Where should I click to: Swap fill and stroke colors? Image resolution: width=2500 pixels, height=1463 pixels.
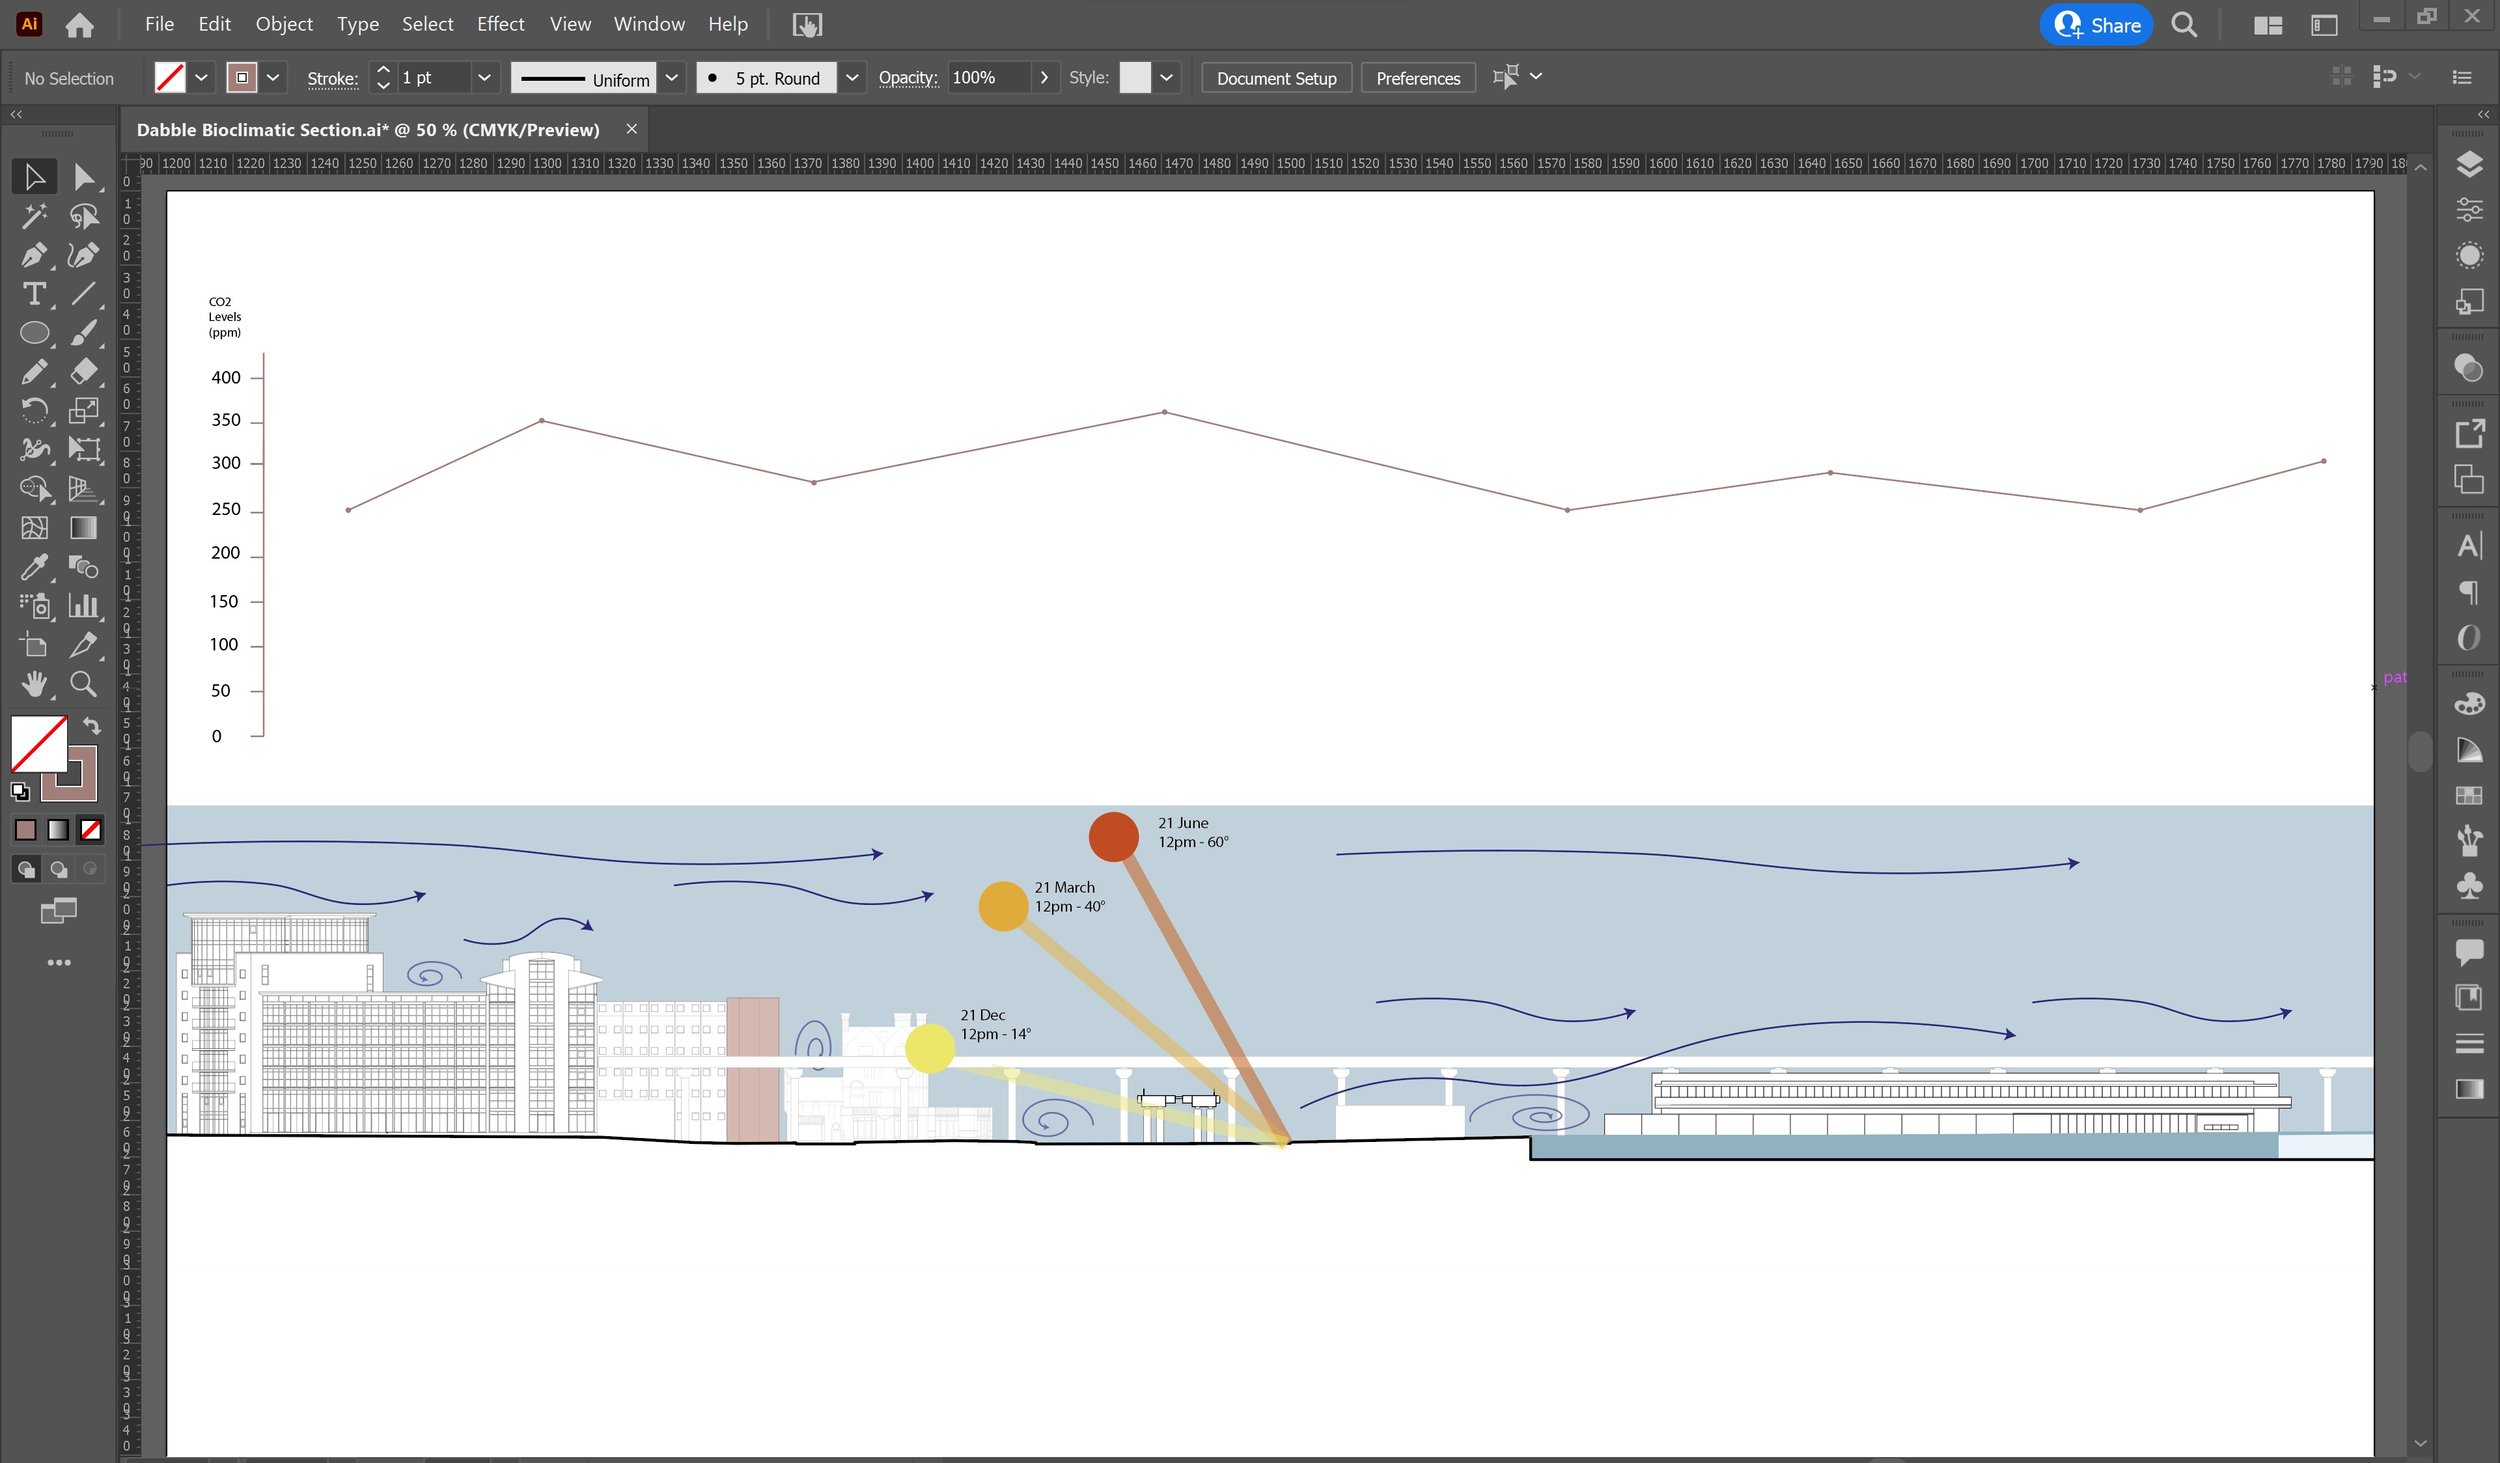tap(91, 727)
